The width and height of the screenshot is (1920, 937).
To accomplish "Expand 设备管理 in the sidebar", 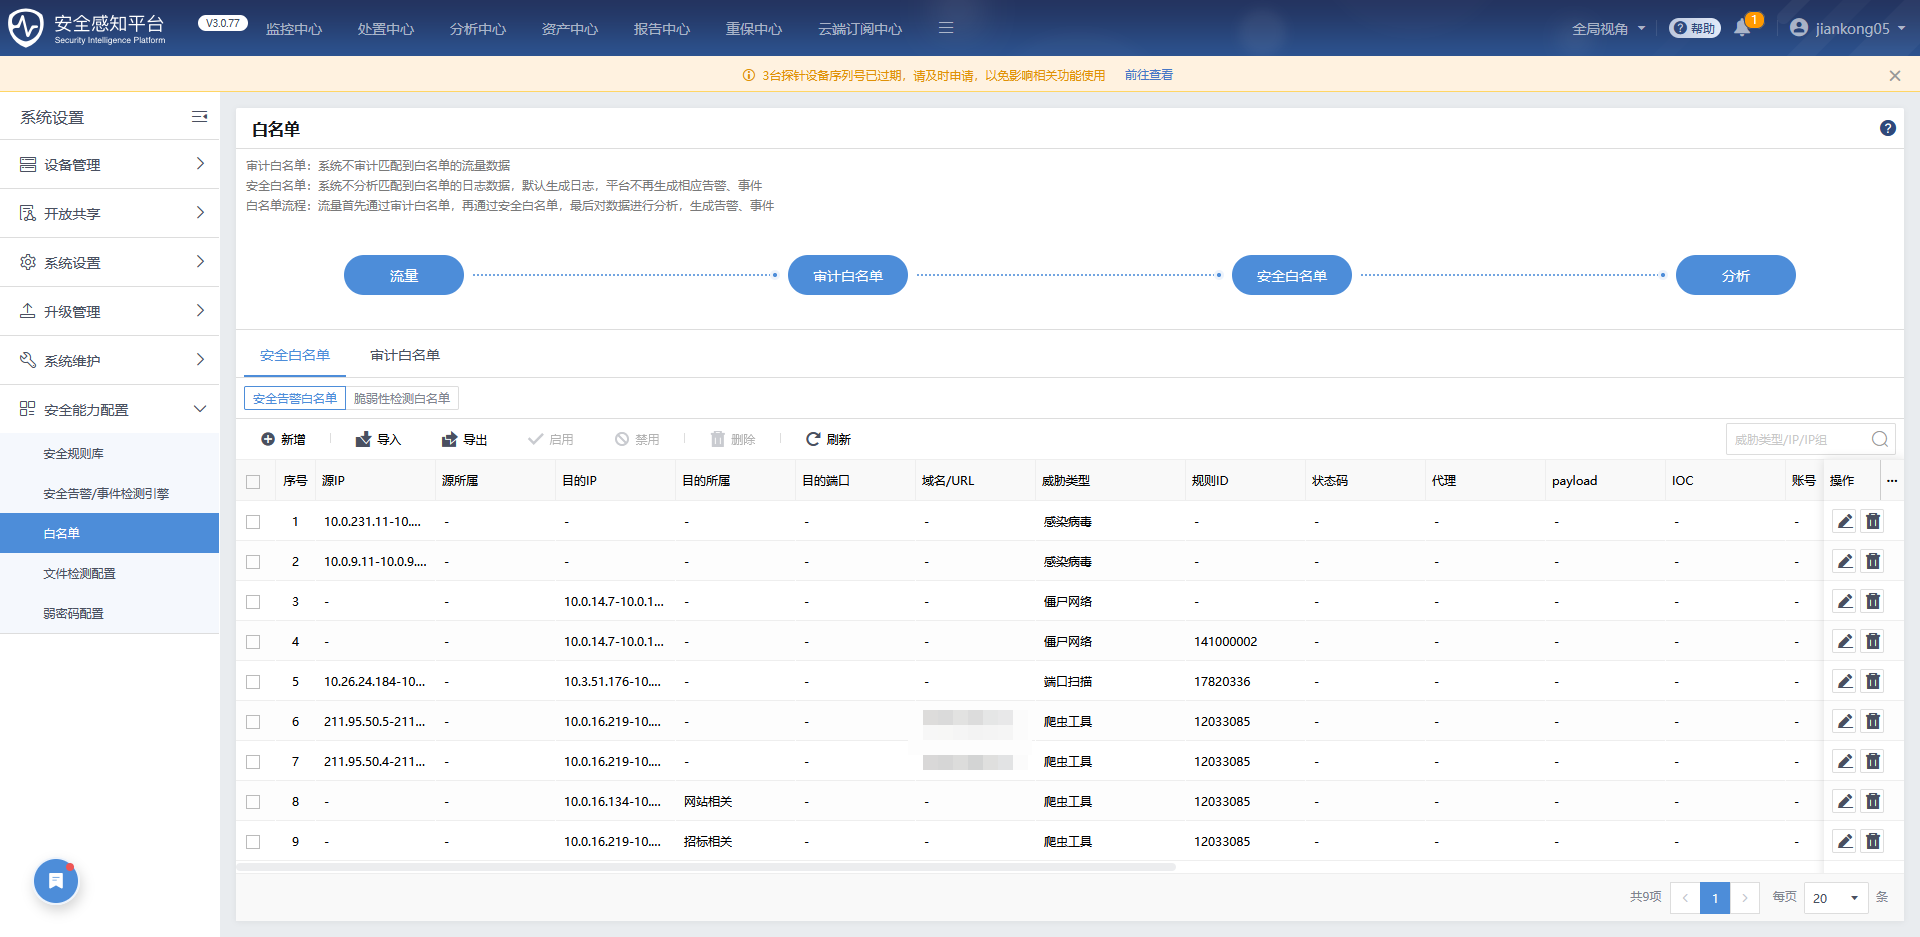I will click(x=109, y=164).
